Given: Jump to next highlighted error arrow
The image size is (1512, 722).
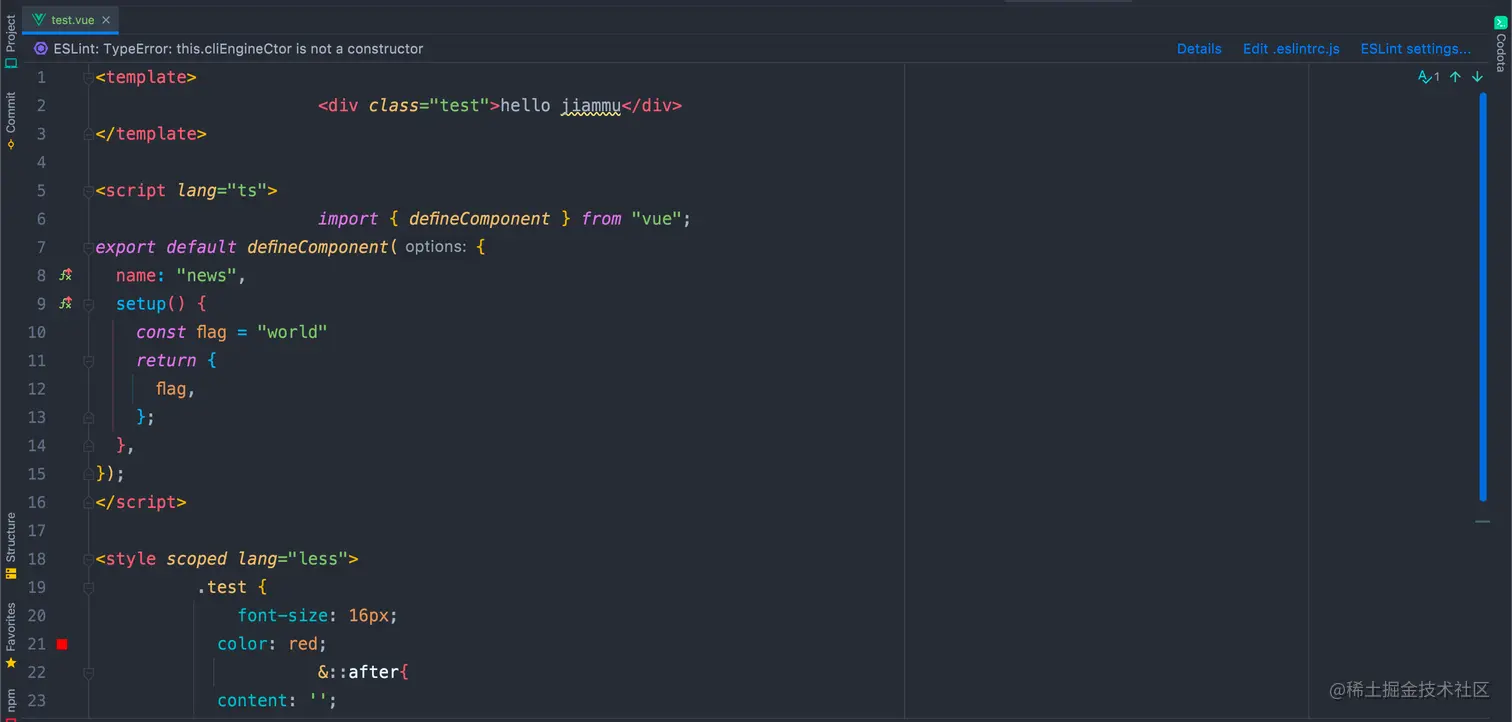Looking at the screenshot, I should pyautogui.click(x=1477, y=77).
